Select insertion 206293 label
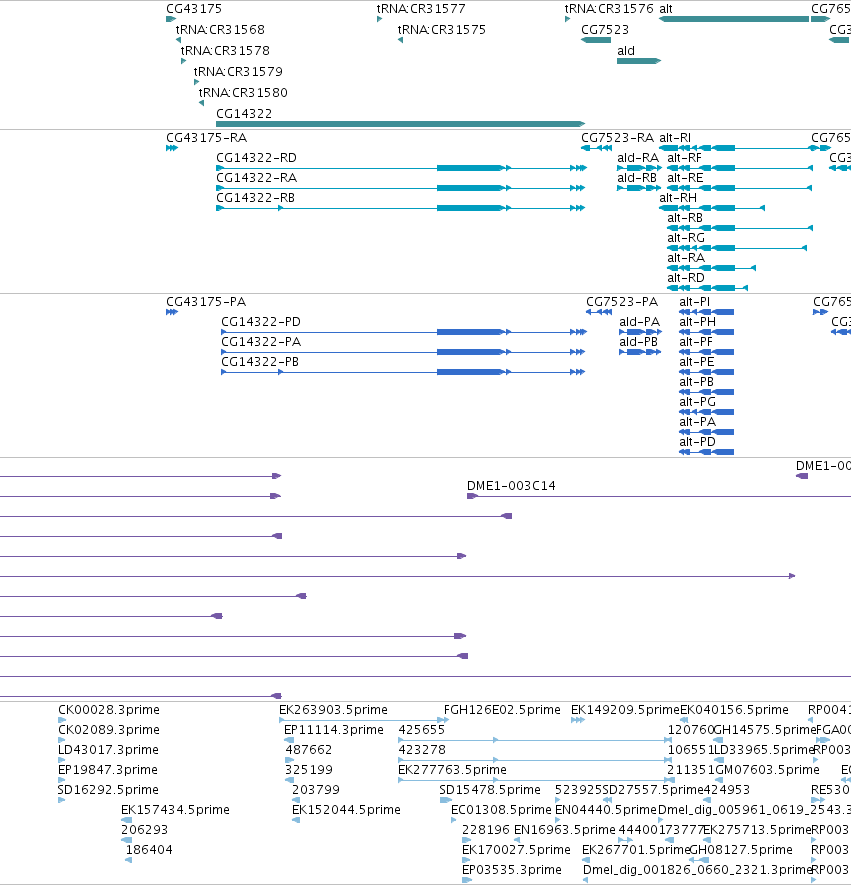This screenshot has height=885, width=851. pos(144,830)
